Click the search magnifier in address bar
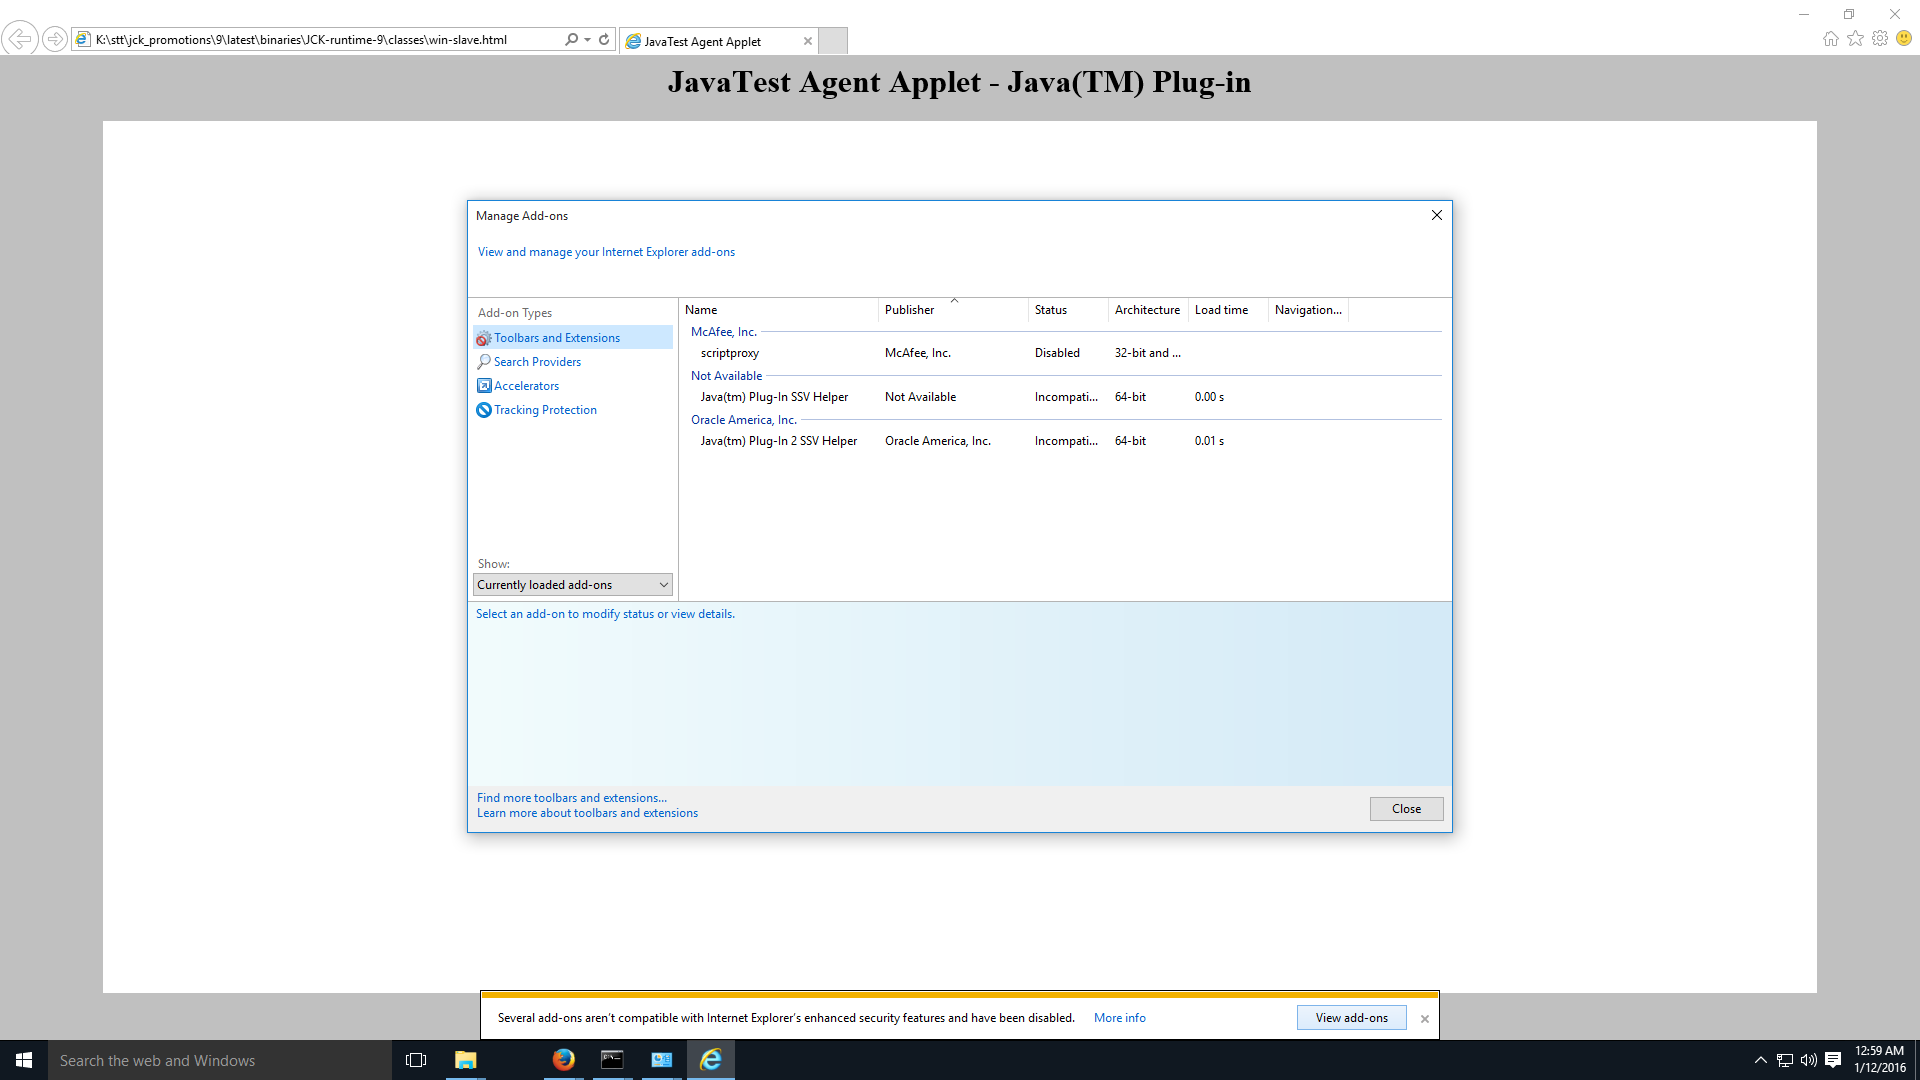1920x1080 pixels. point(571,40)
